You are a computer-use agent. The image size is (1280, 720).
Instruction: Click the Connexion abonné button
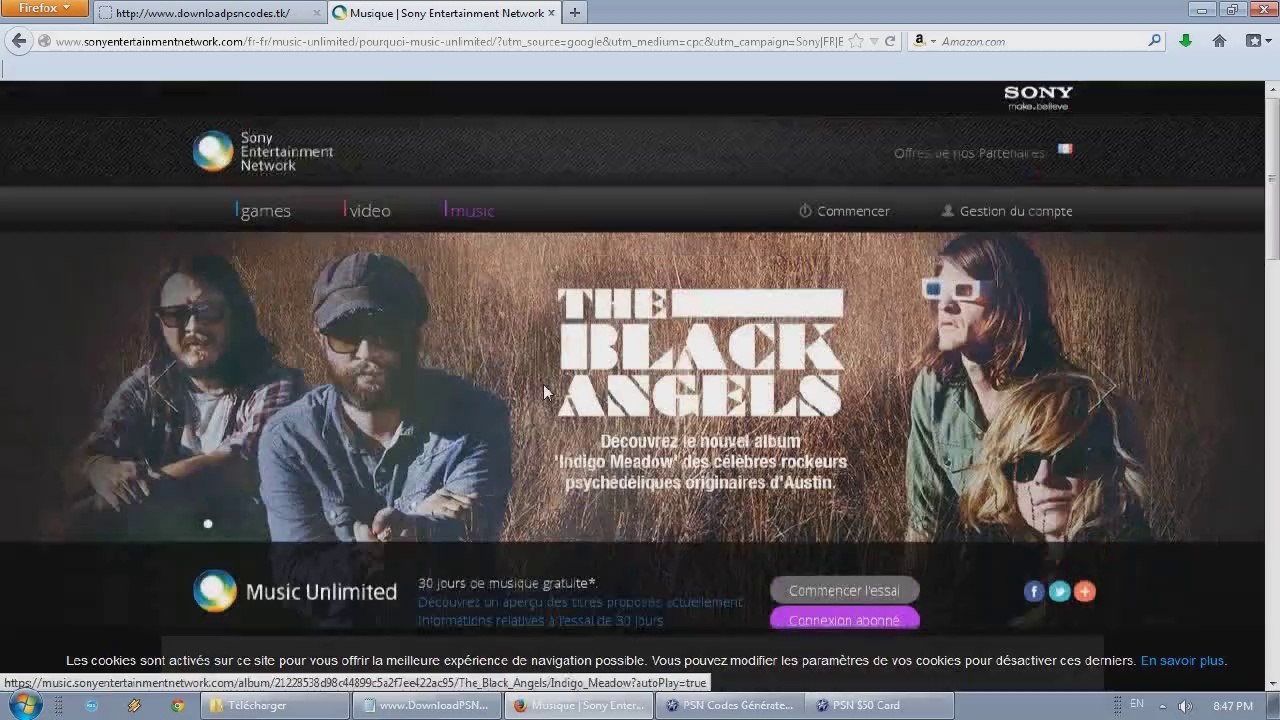pyautogui.click(x=844, y=620)
